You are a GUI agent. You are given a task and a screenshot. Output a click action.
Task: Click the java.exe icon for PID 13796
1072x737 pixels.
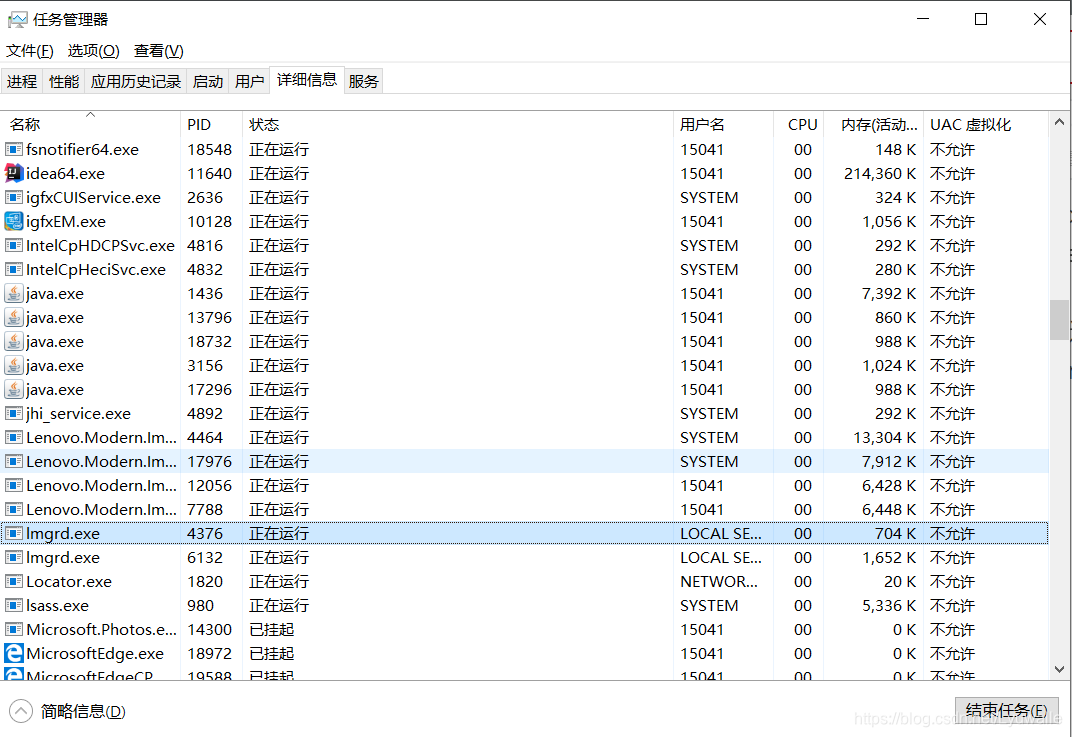14,317
